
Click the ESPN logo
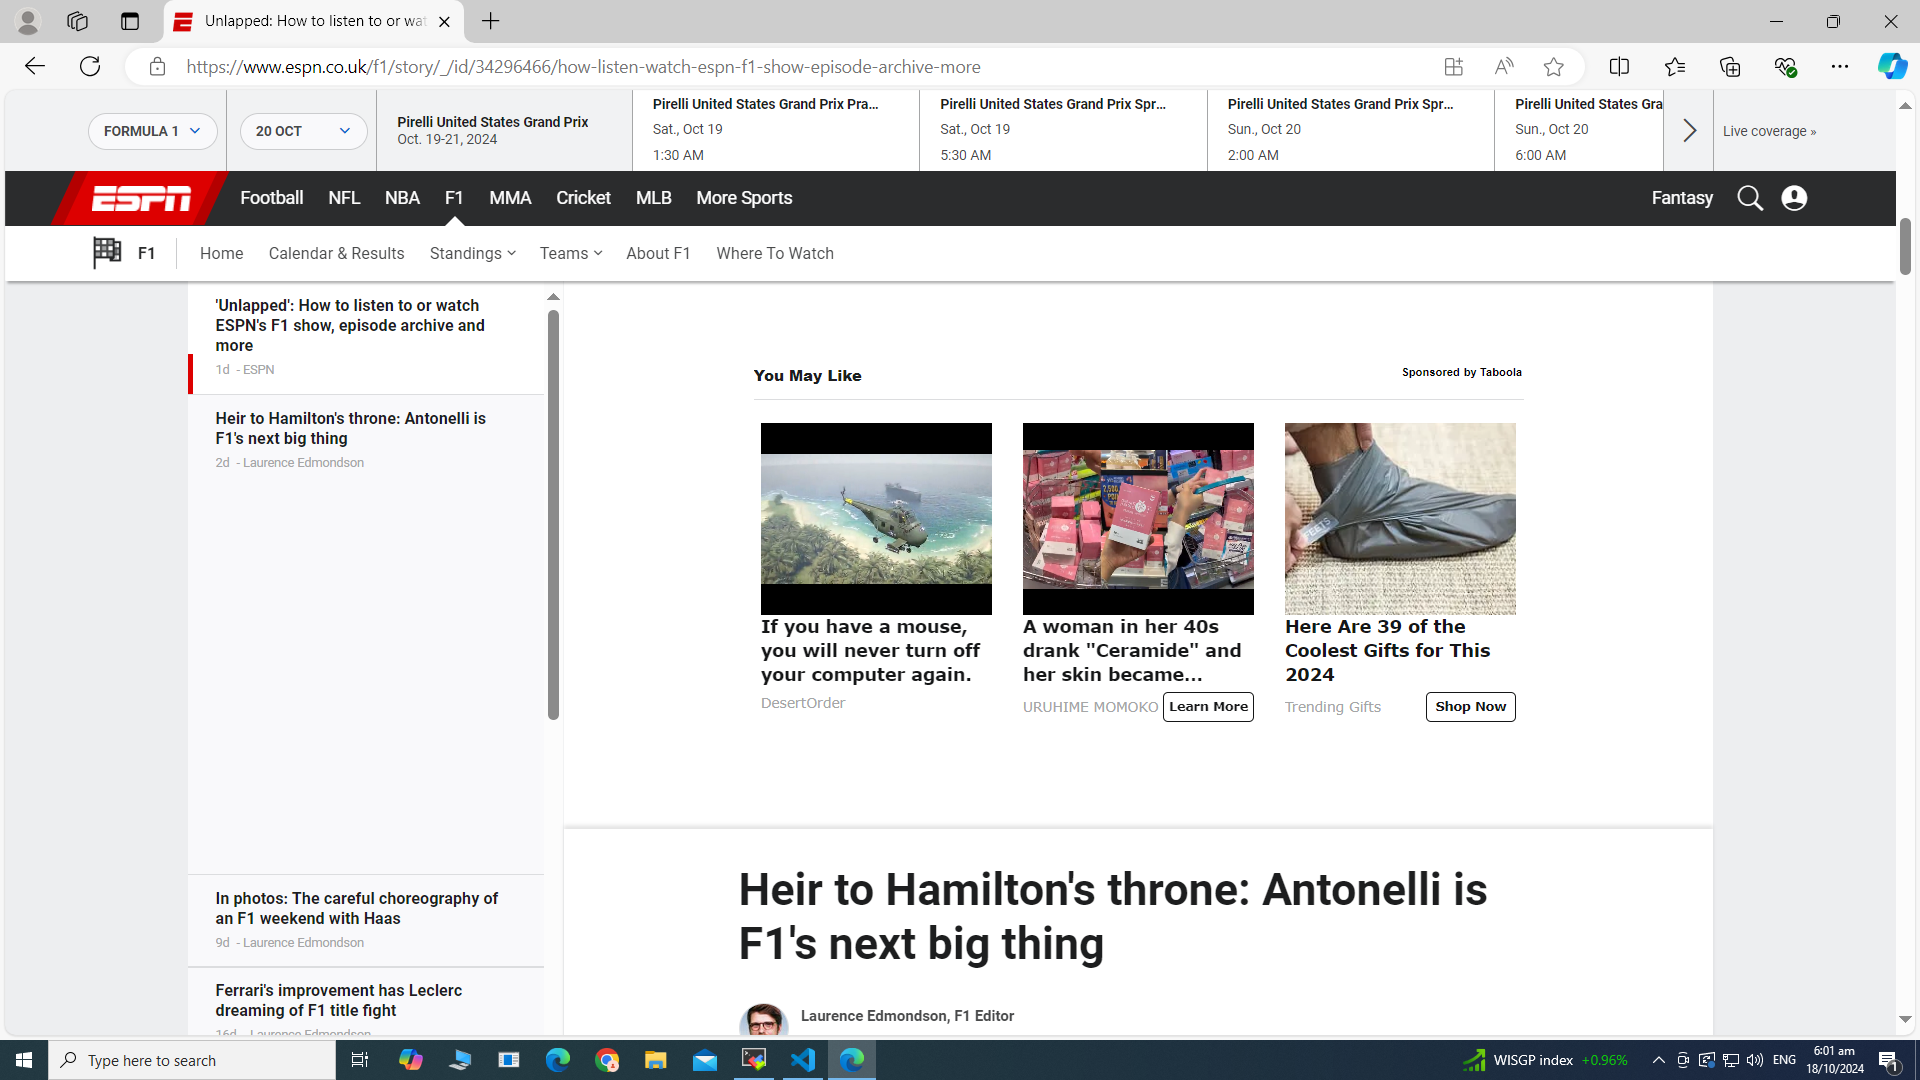point(141,198)
